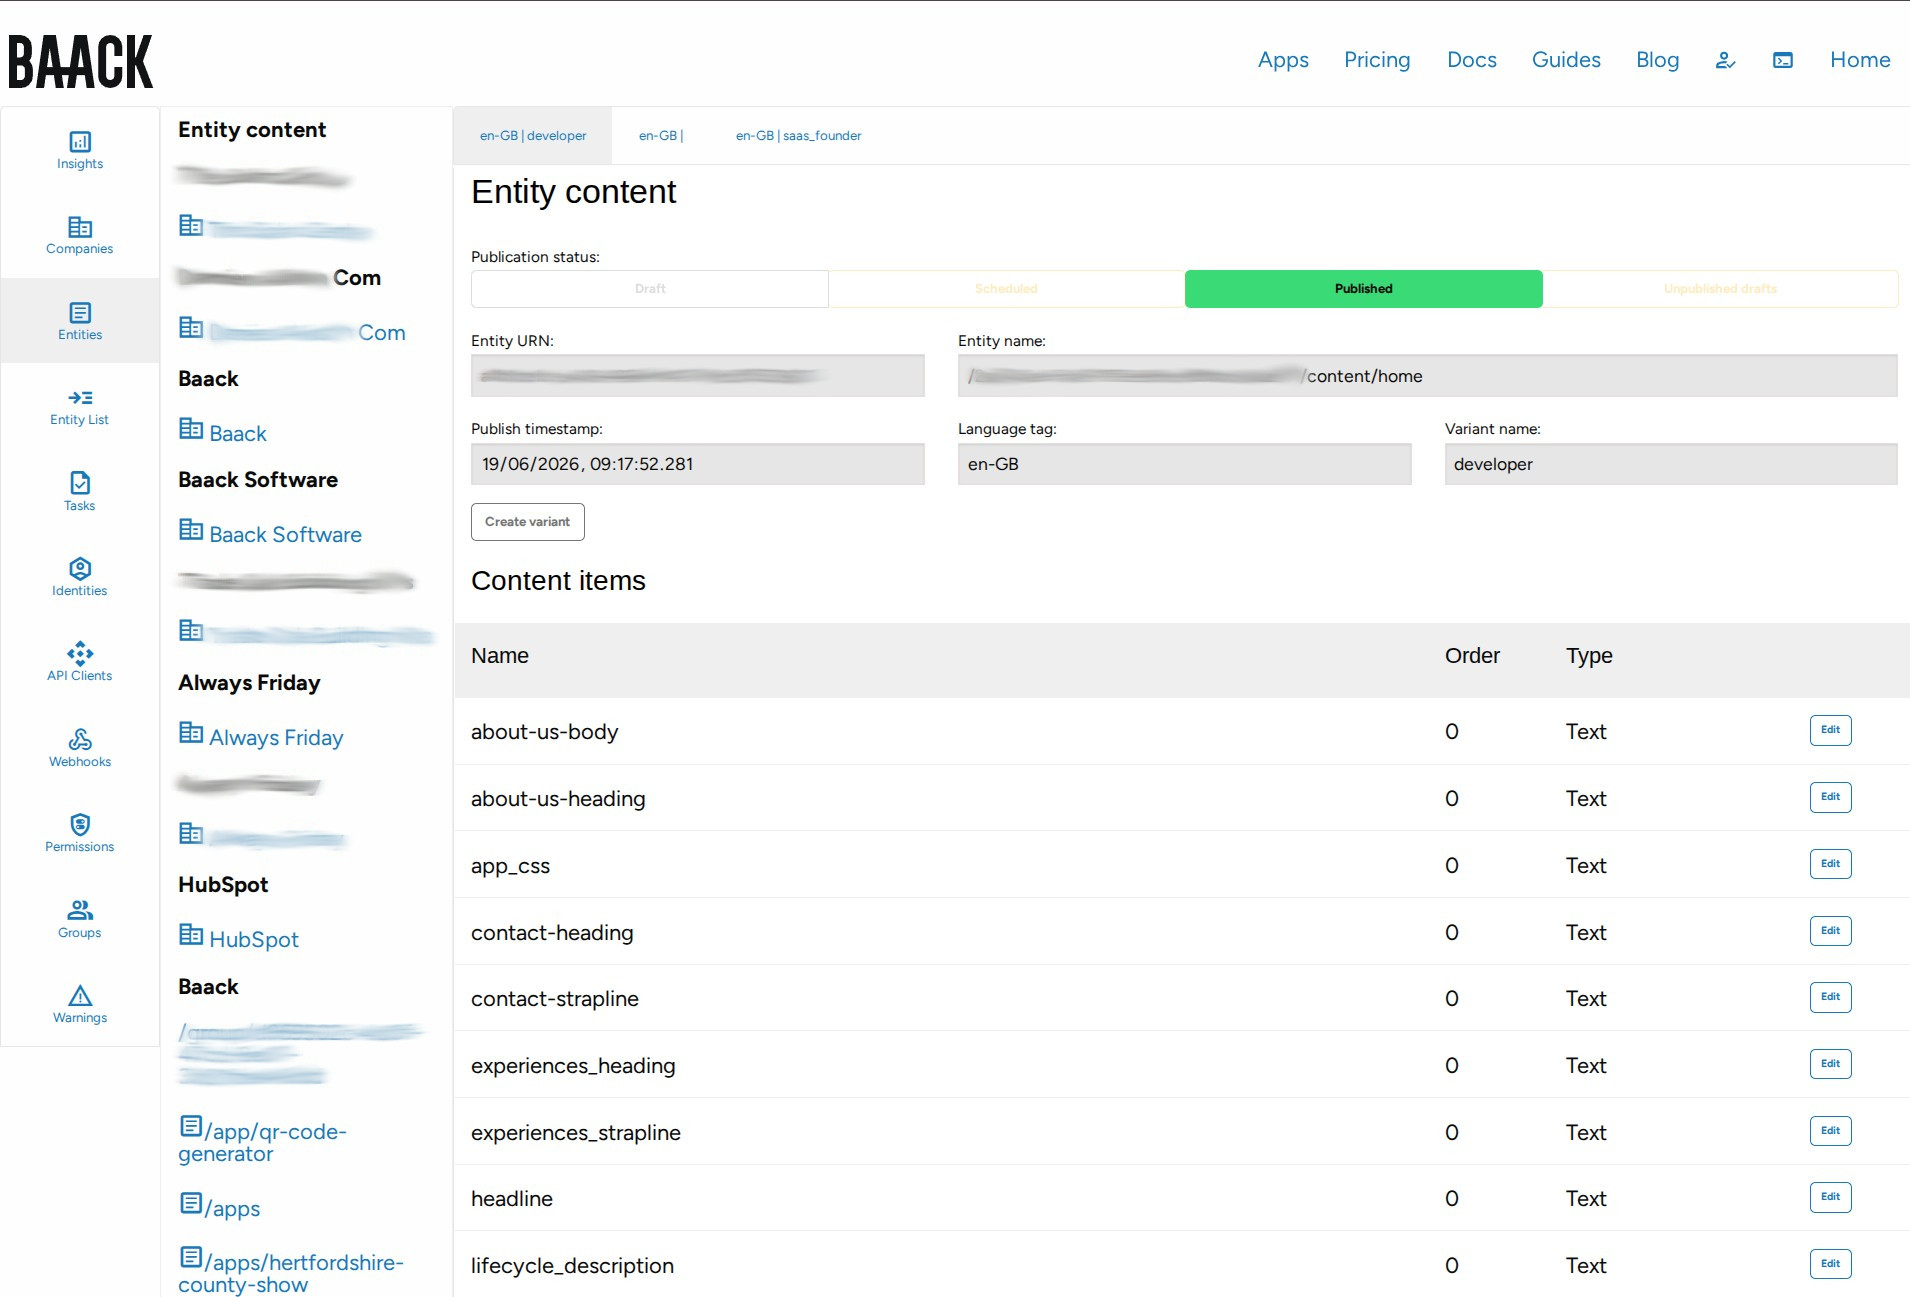Open the /apps entity link
1910x1297 pixels.
tap(220, 1207)
